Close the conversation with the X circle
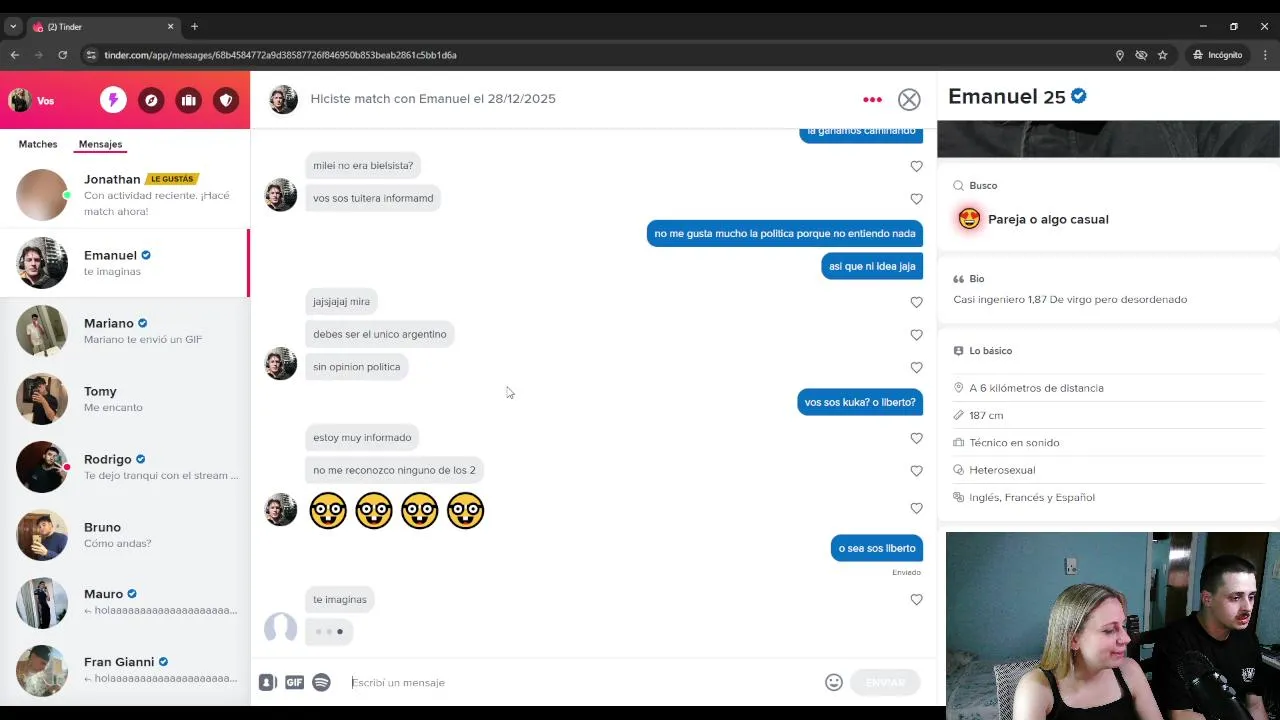1280x720 pixels. (909, 99)
